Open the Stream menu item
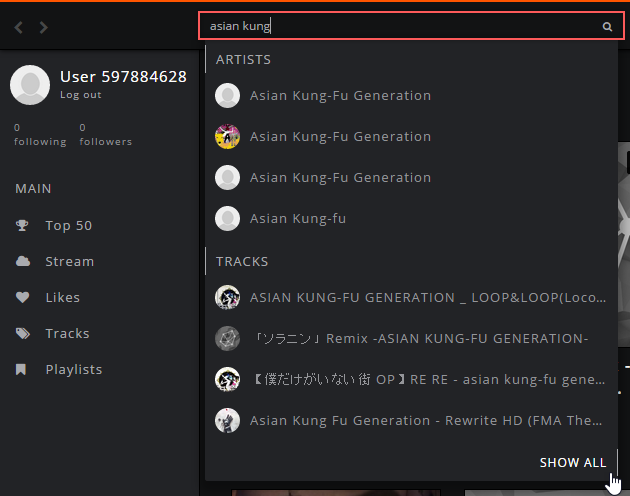The width and height of the screenshot is (630, 496). 69,262
